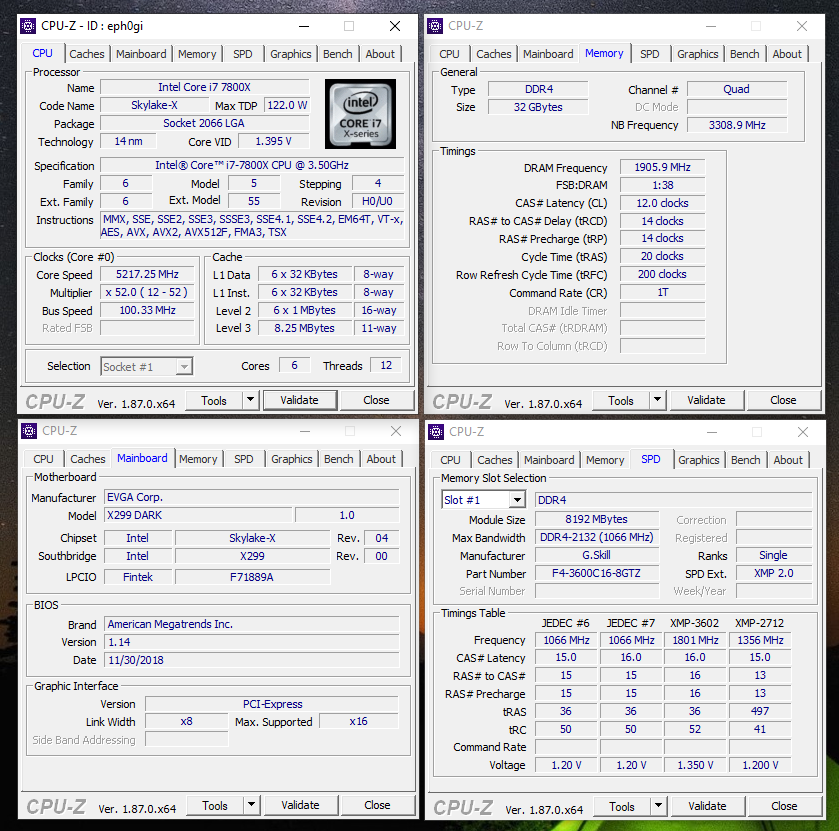Click the CPU-Z app icon in the Mainboard window title bar
Viewport: 839px width, 831px height.
29,431
